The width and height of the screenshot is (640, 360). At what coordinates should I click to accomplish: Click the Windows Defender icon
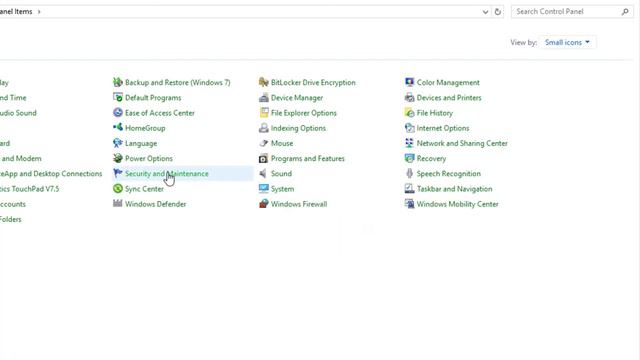click(118, 204)
